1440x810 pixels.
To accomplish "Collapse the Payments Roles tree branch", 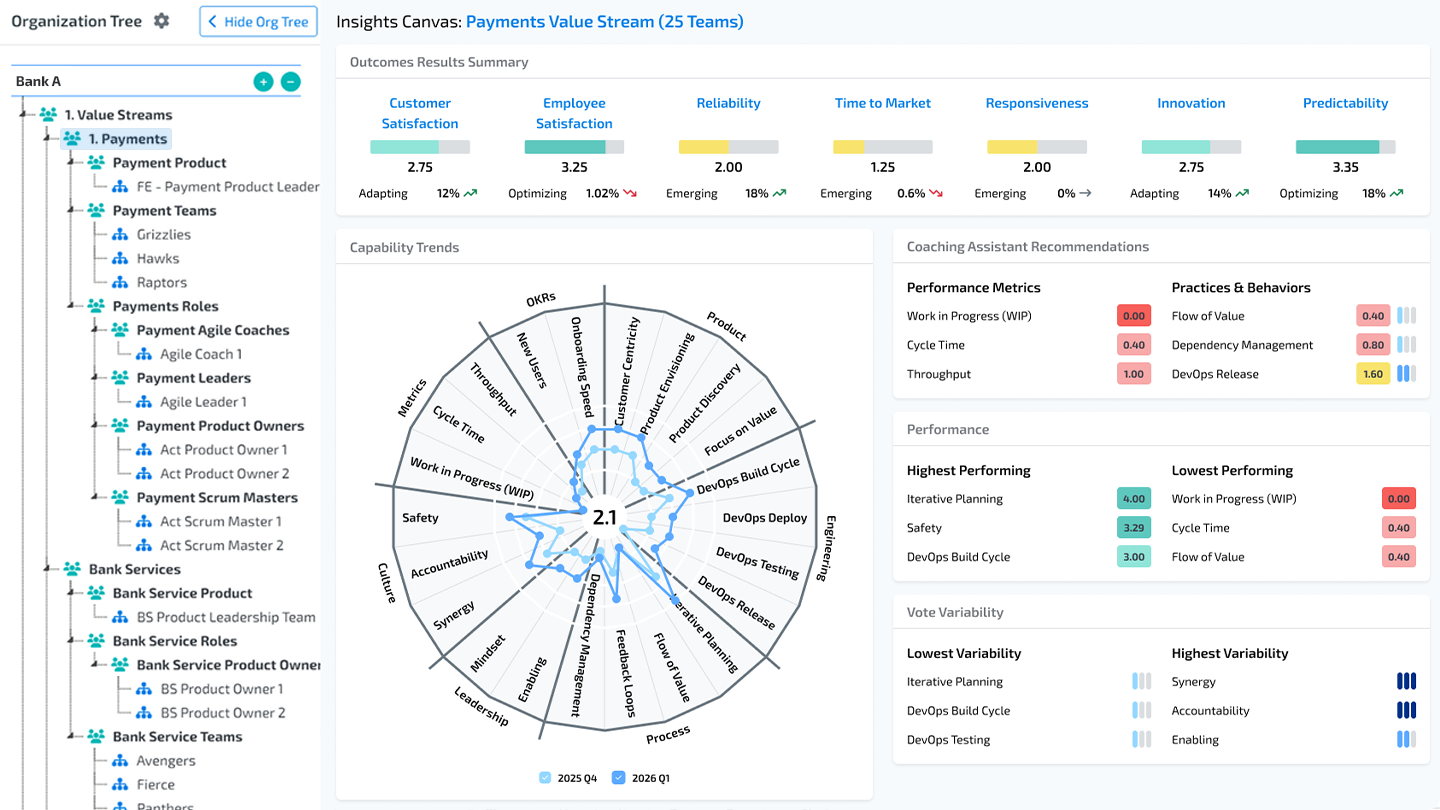I will click(x=71, y=307).
